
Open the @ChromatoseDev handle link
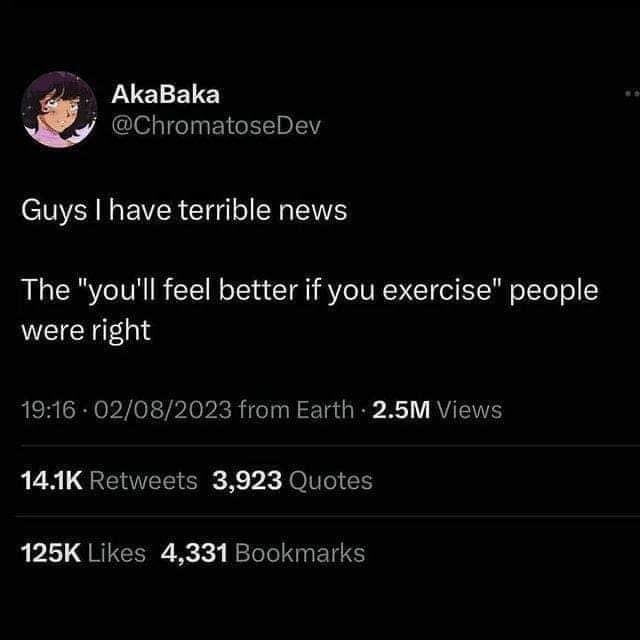click(x=216, y=126)
